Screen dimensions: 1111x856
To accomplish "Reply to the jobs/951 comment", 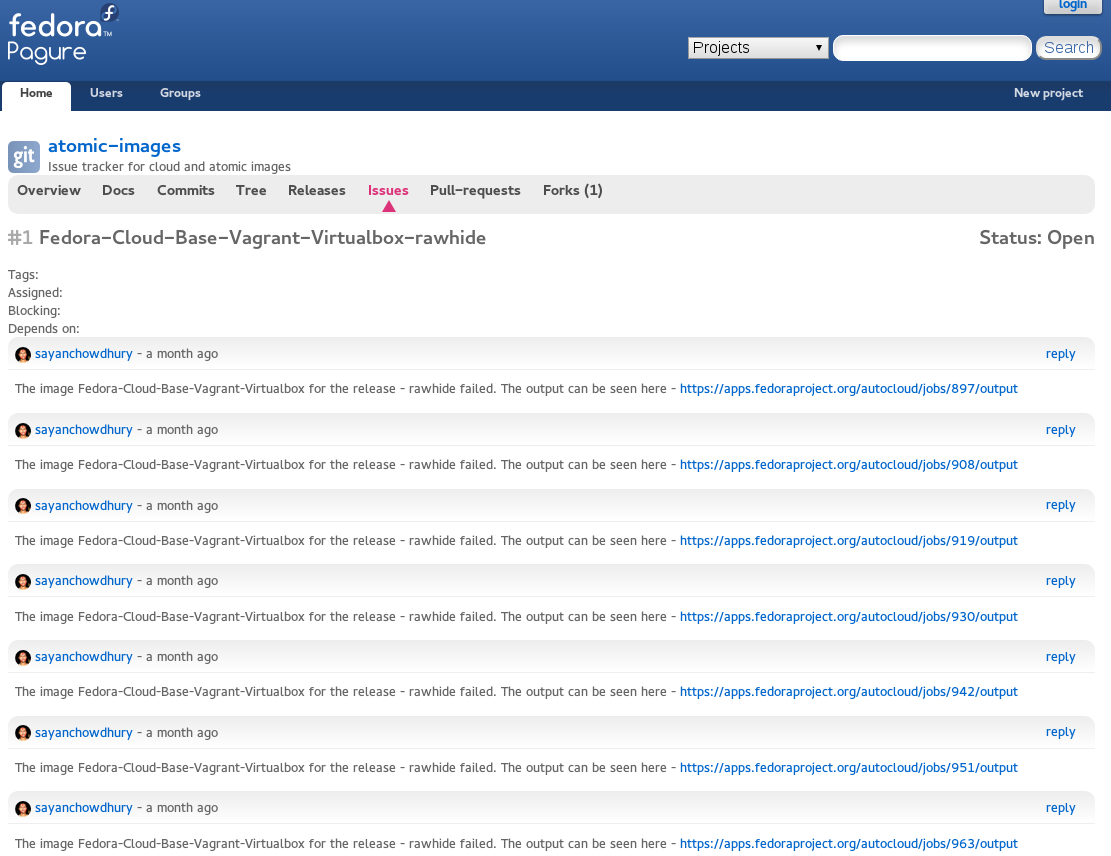I will coord(1060,732).
